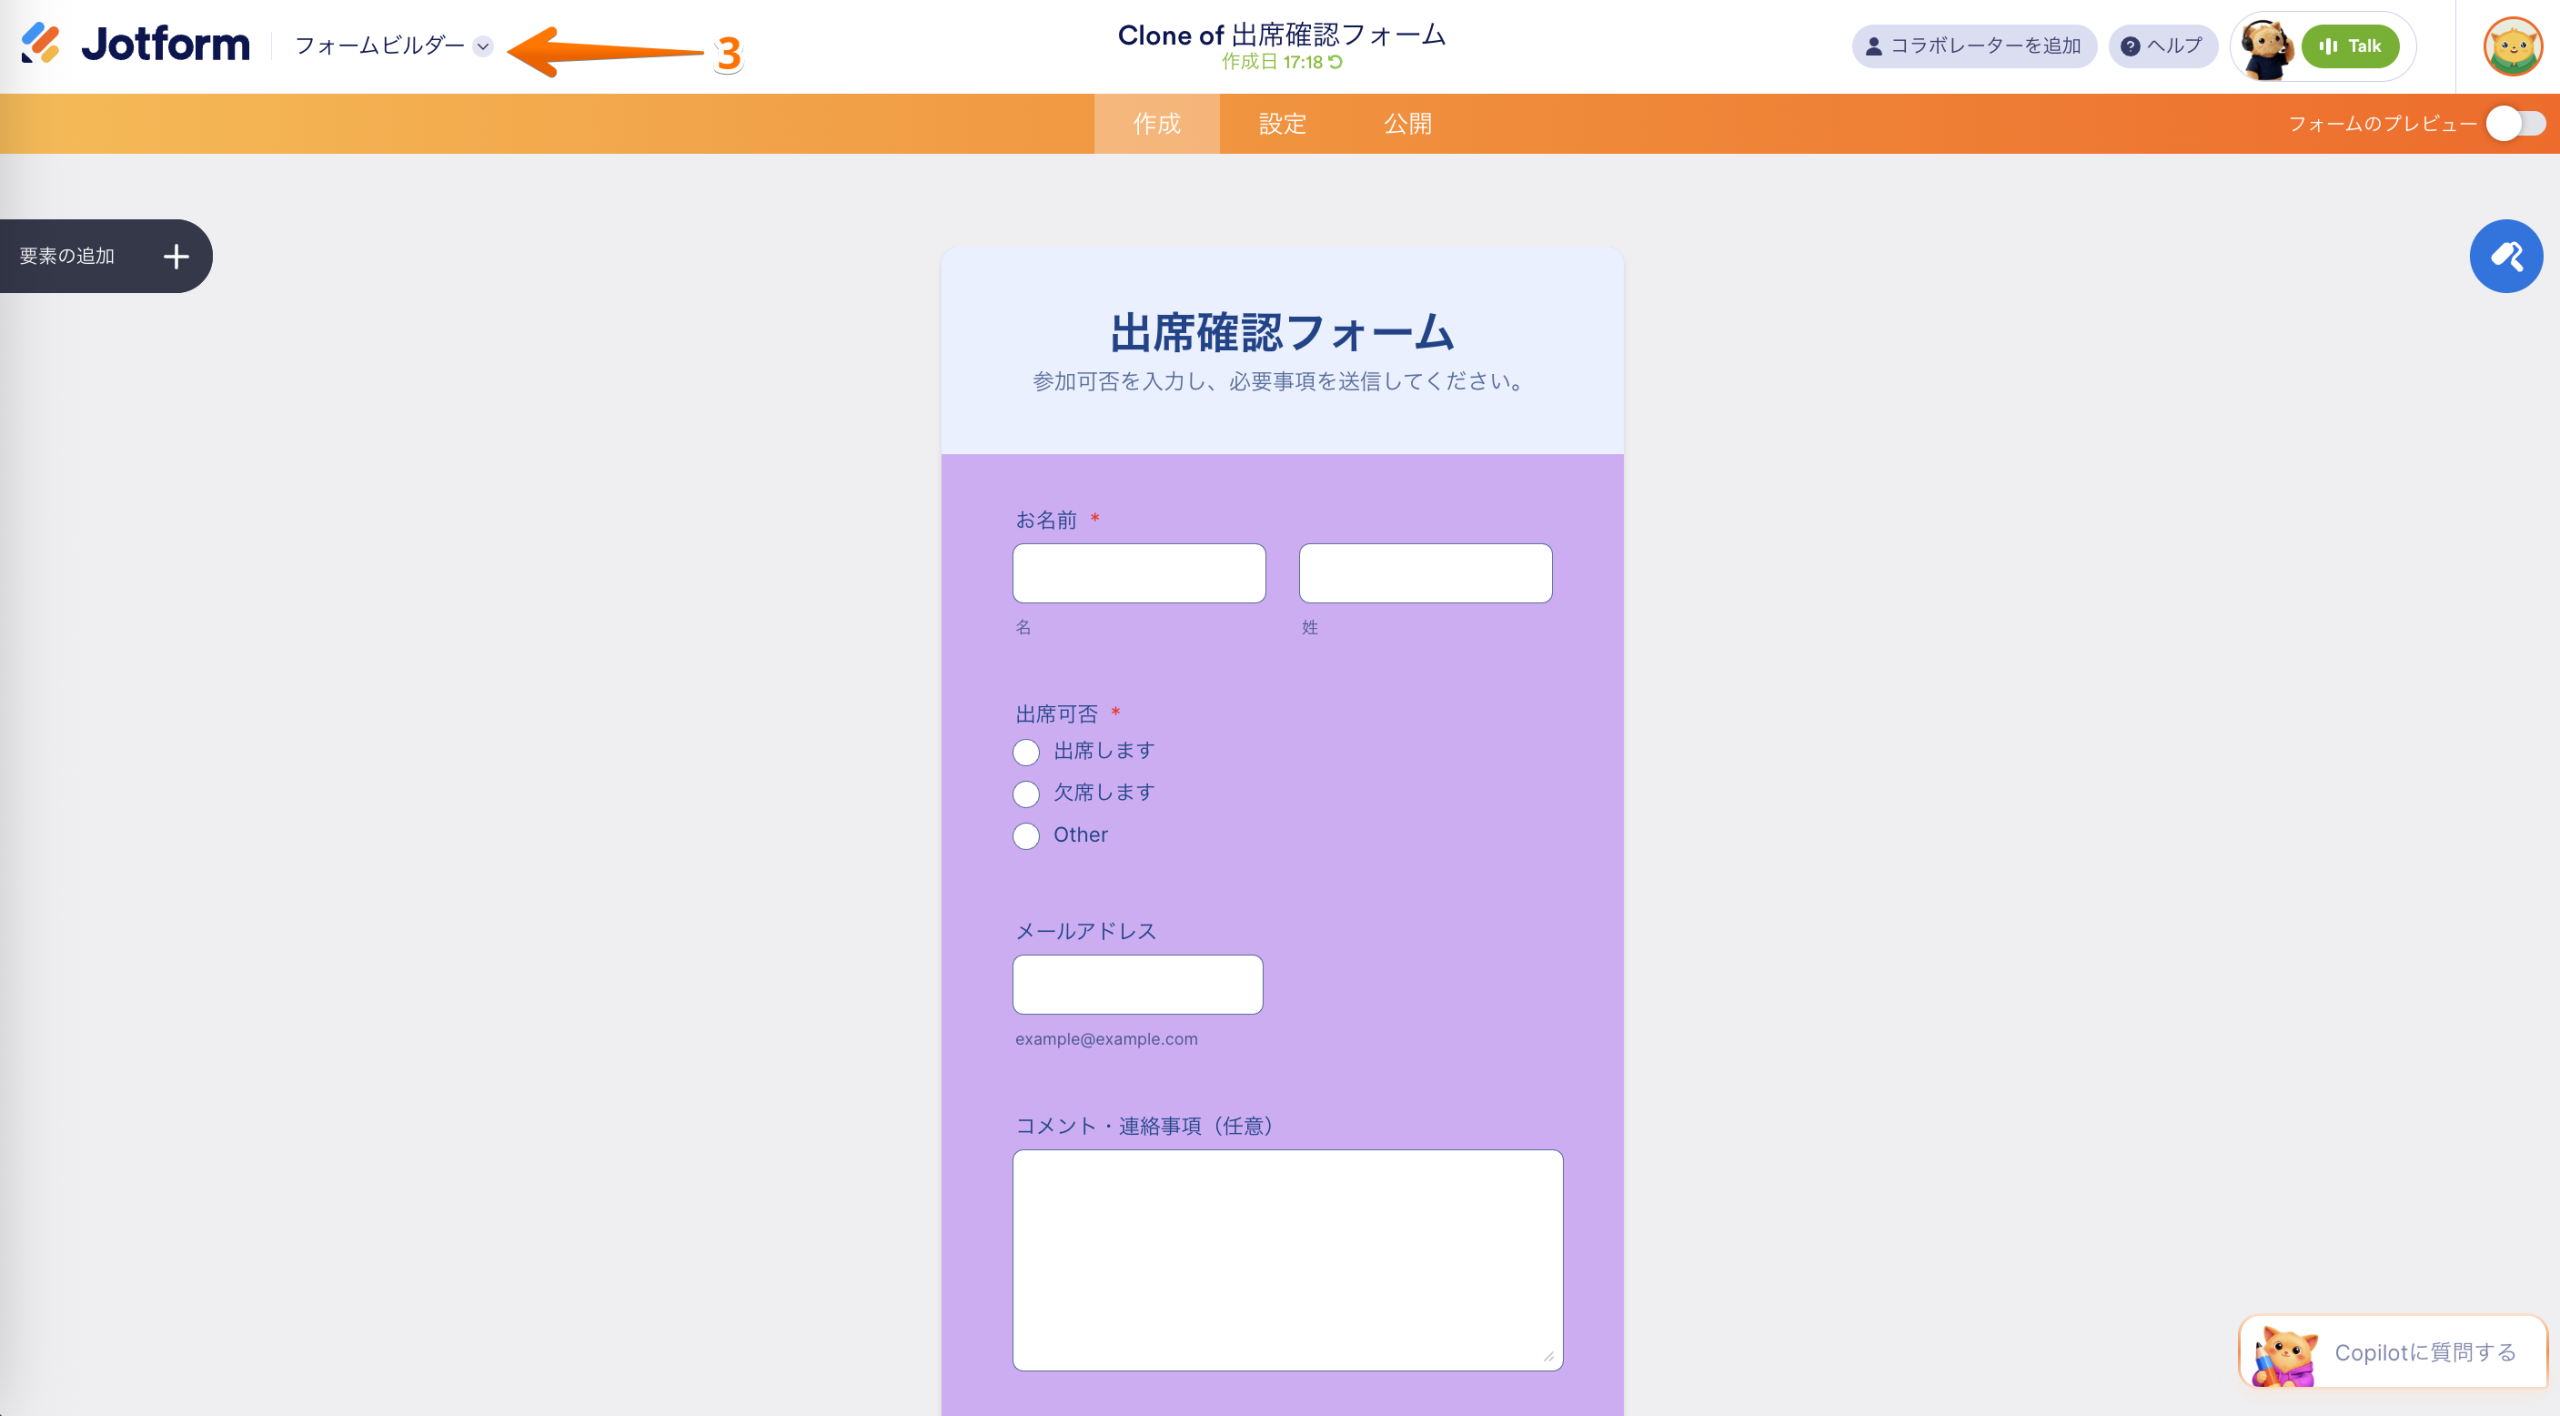The height and width of the screenshot is (1416, 2560).
Task: Select the 欠席します radio option
Action: pyautogui.click(x=1026, y=794)
